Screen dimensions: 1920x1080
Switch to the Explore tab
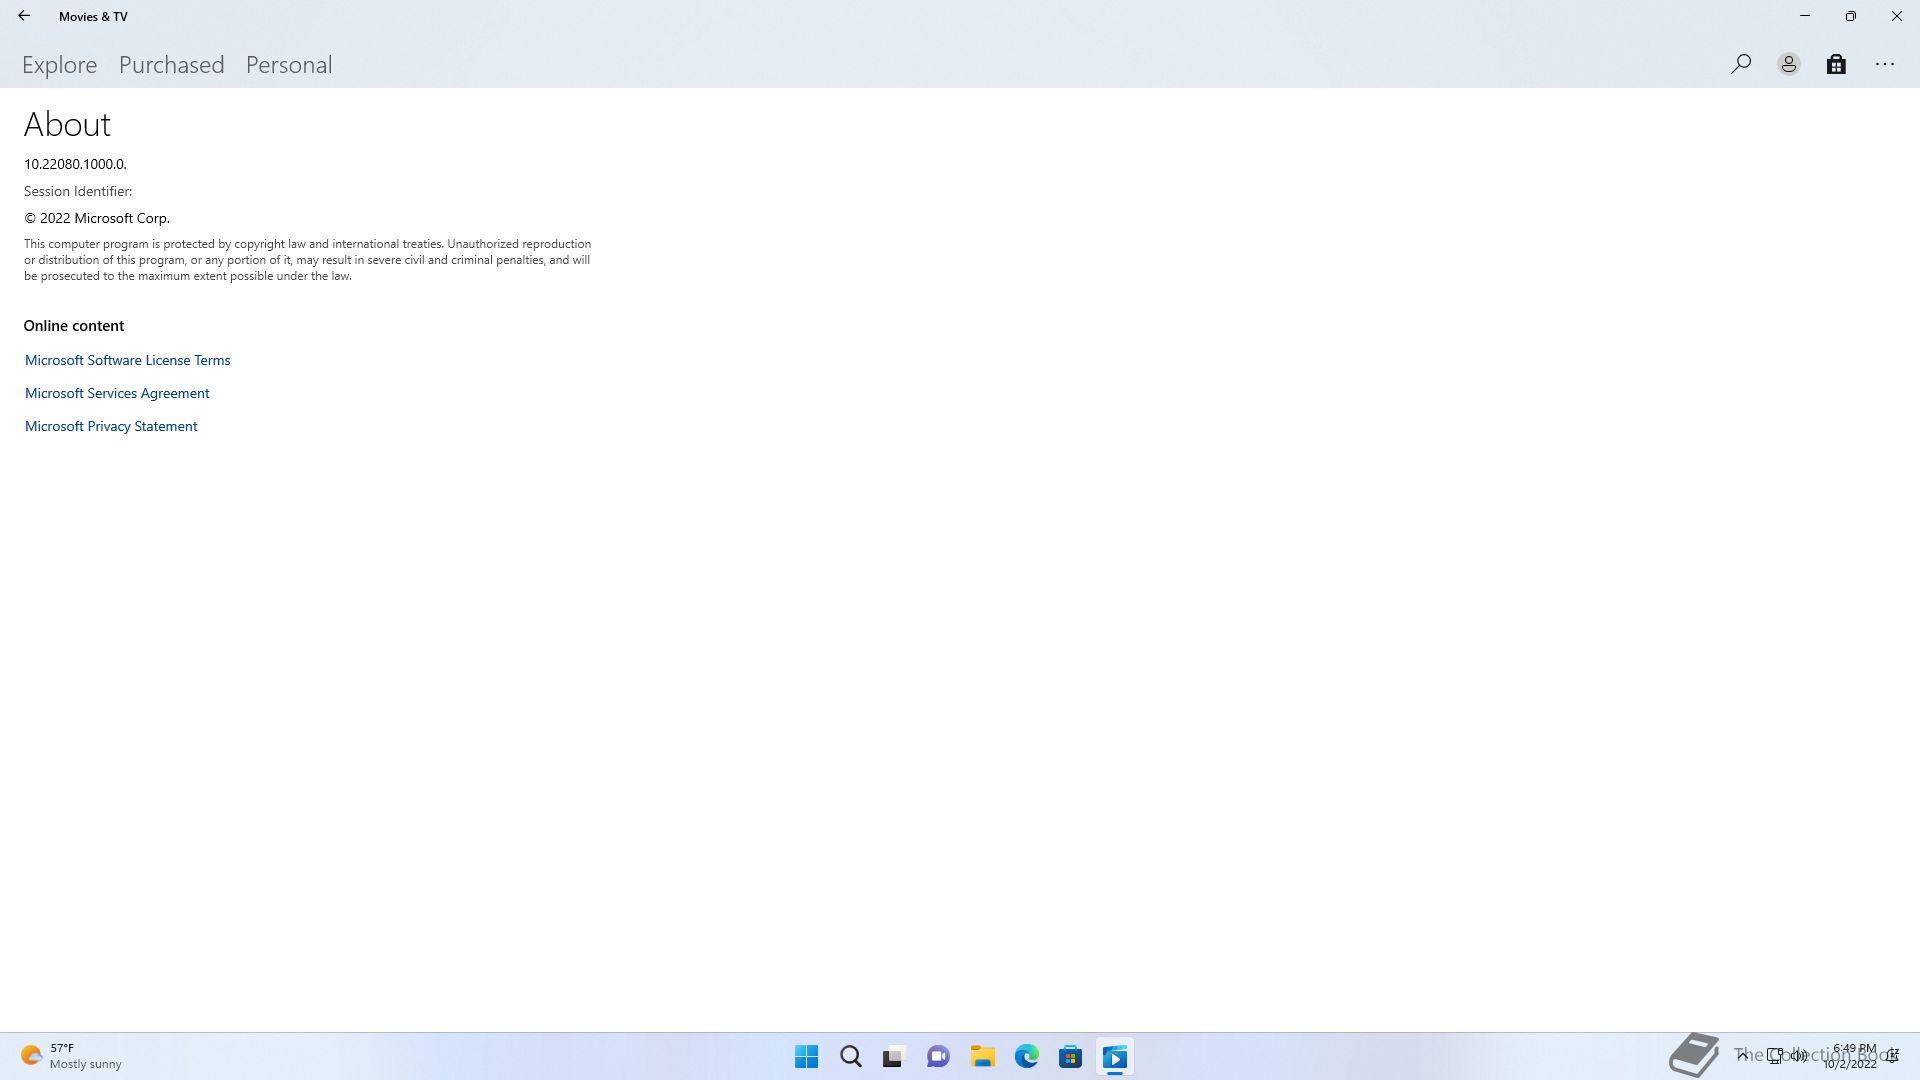[60, 65]
